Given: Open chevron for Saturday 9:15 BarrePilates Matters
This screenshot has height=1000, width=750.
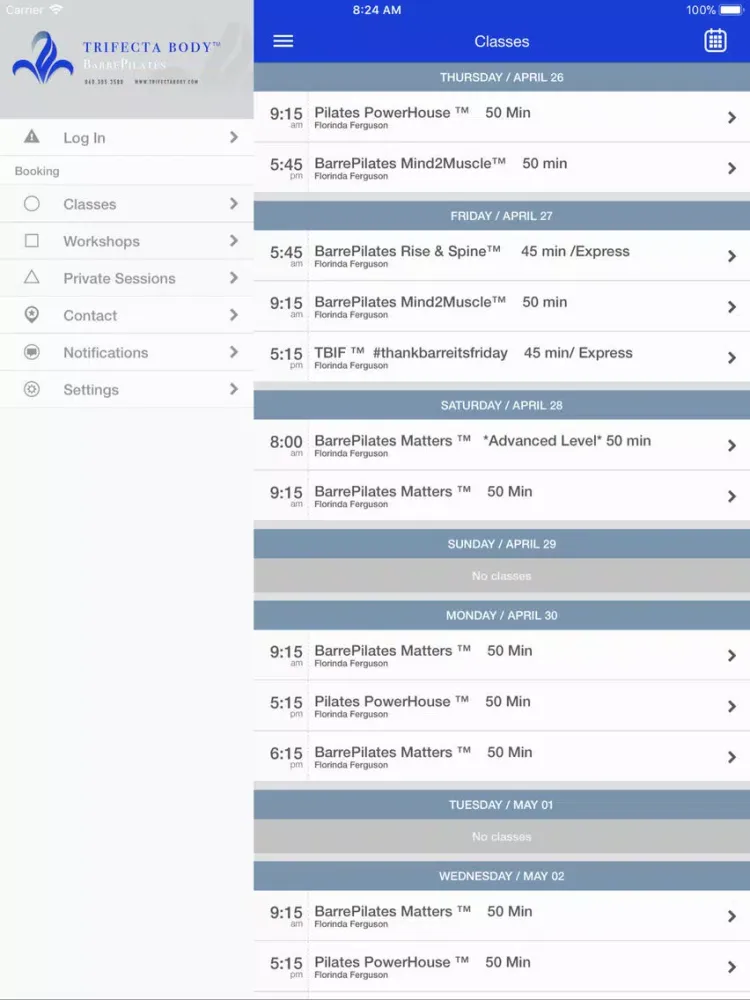Looking at the screenshot, I should coord(732,496).
